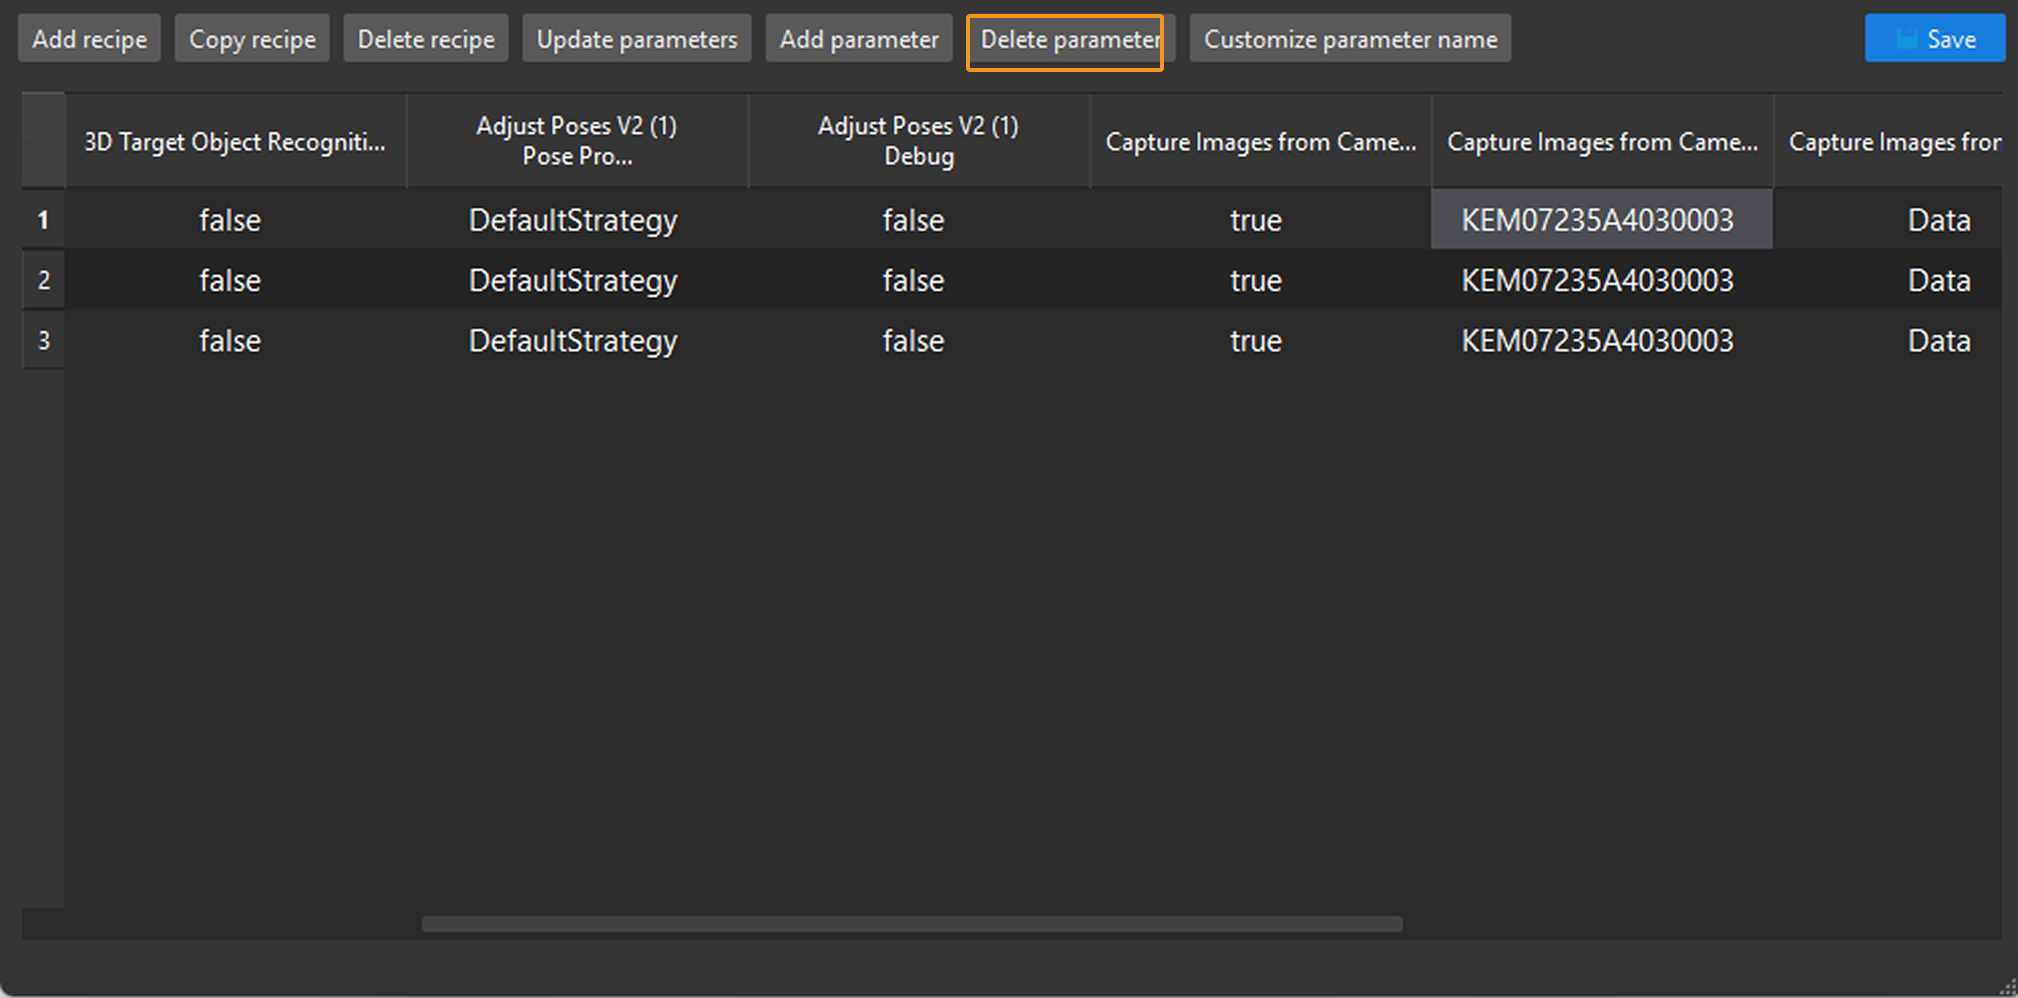Click the horizontal scrollbar at the bottom

coord(913,925)
